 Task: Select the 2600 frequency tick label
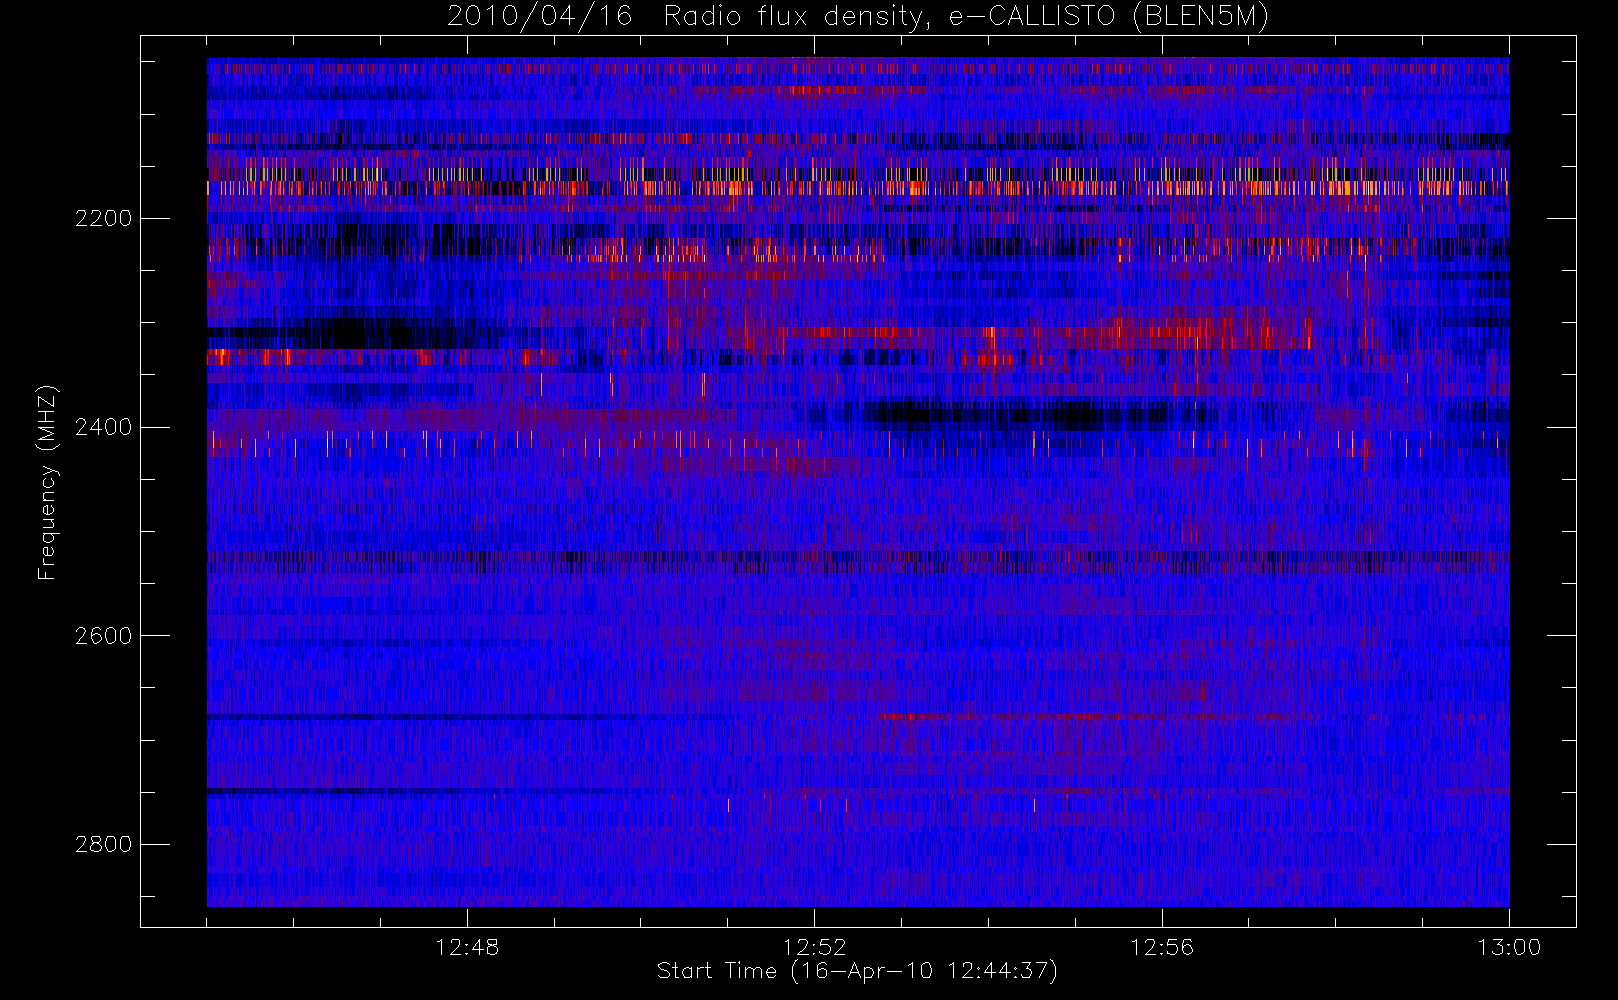(103, 636)
